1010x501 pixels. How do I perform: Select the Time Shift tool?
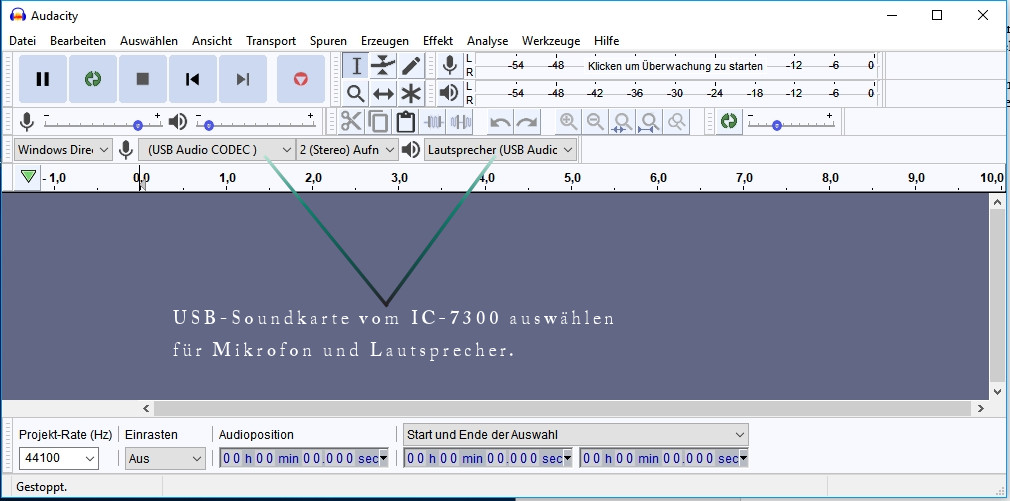(x=383, y=93)
